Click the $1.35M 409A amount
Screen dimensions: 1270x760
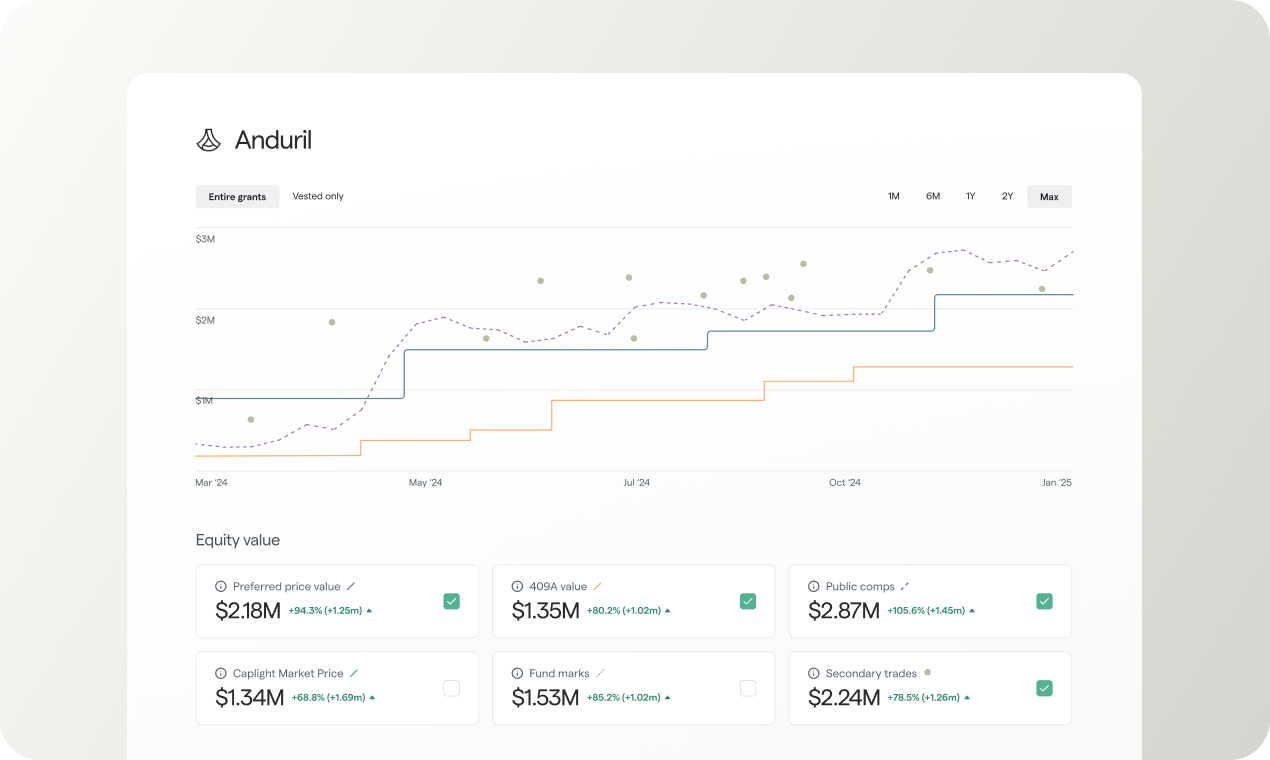(x=545, y=611)
